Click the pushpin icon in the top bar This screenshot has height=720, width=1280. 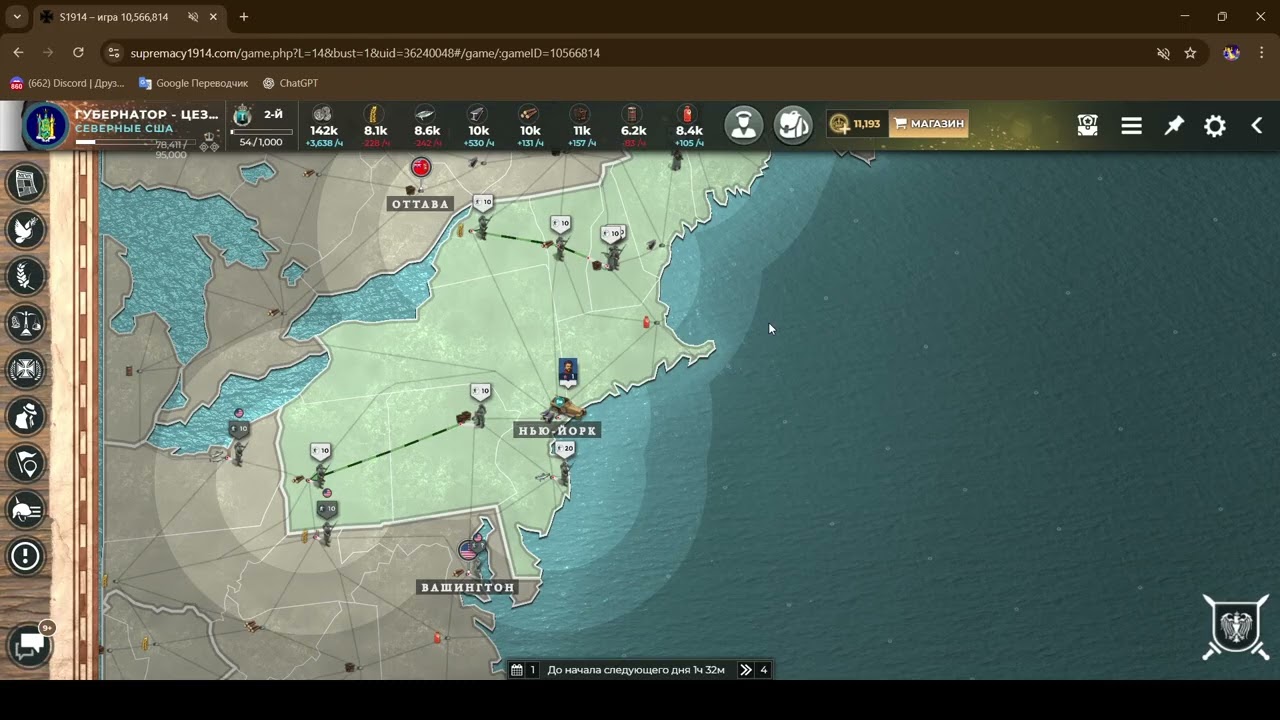coord(1174,125)
